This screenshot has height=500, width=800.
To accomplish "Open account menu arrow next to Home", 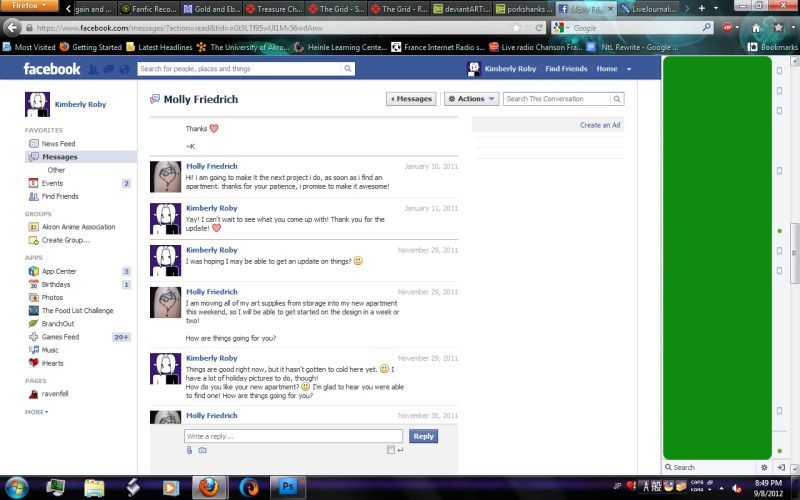I will [x=629, y=69].
